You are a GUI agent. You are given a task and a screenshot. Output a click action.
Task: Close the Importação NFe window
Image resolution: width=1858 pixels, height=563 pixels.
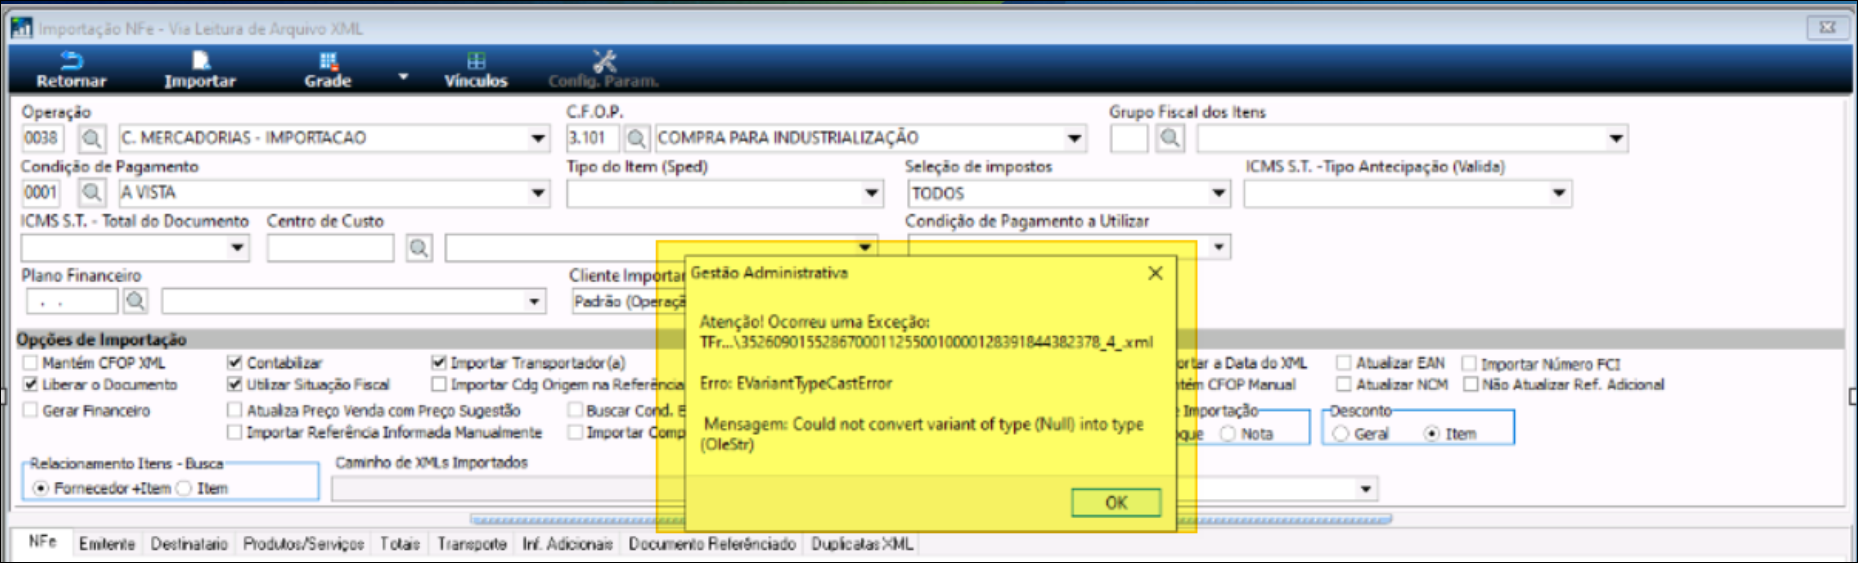point(1827,28)
